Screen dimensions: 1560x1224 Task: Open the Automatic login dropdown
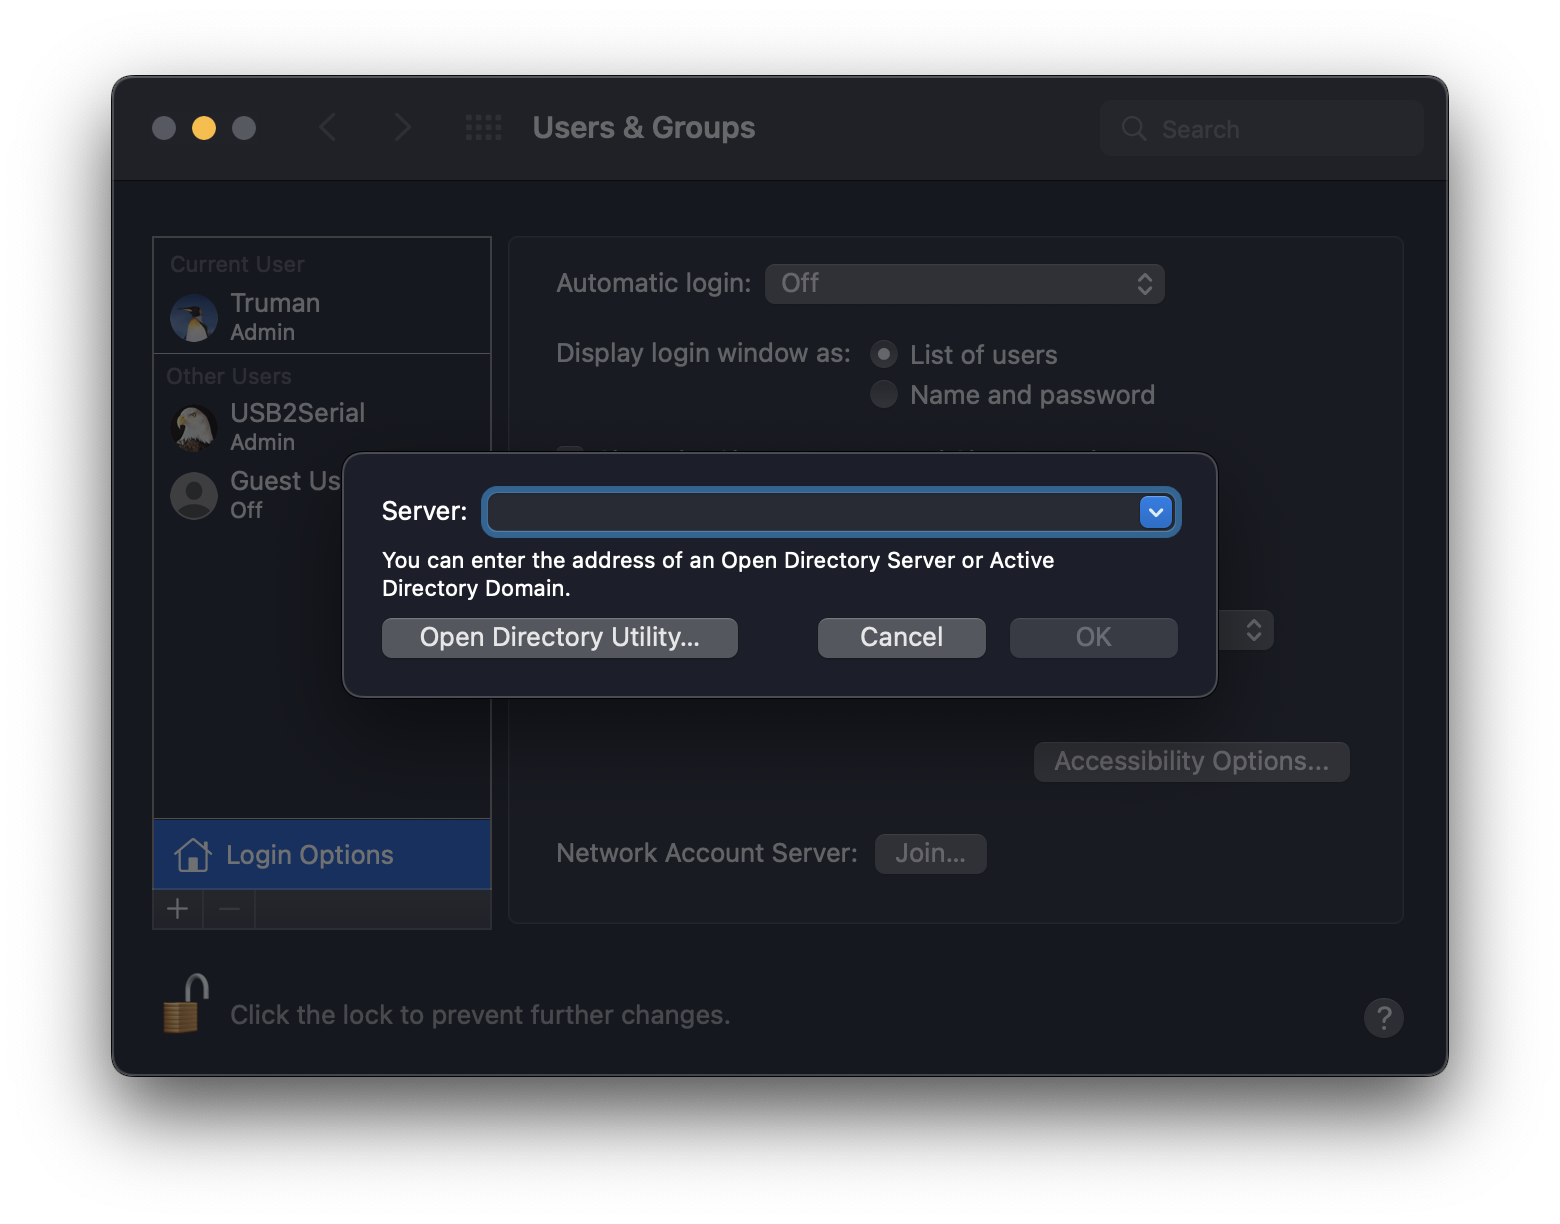coord(964,284)
